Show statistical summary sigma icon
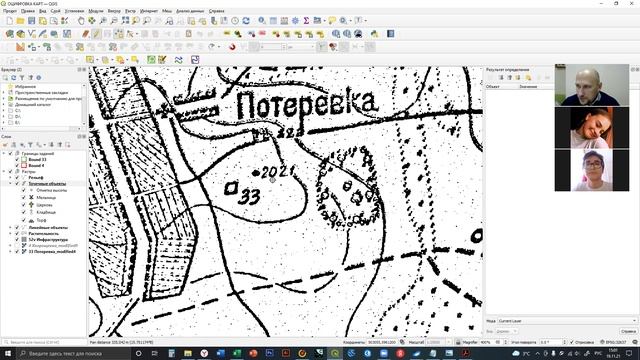 (x=306, y=20)
